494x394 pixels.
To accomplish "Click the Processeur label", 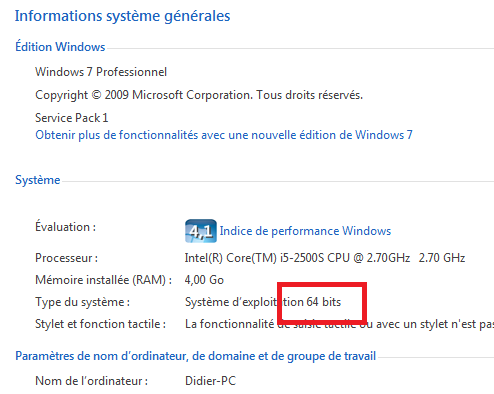I will pyautogui.click(x=66, y=258).
